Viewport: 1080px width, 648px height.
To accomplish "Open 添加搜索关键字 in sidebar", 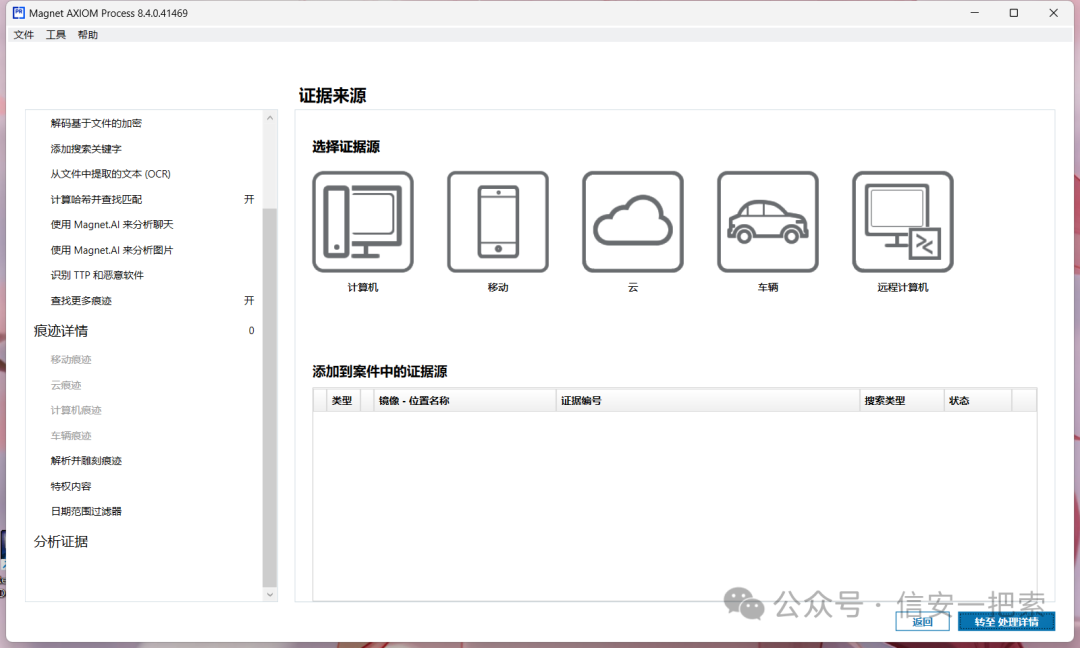I will (85, 149).
